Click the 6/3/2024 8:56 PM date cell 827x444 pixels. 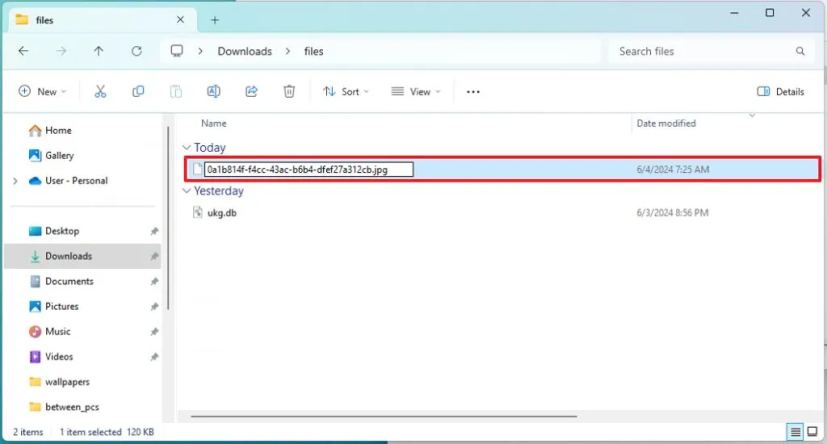[x=672, y=213]
